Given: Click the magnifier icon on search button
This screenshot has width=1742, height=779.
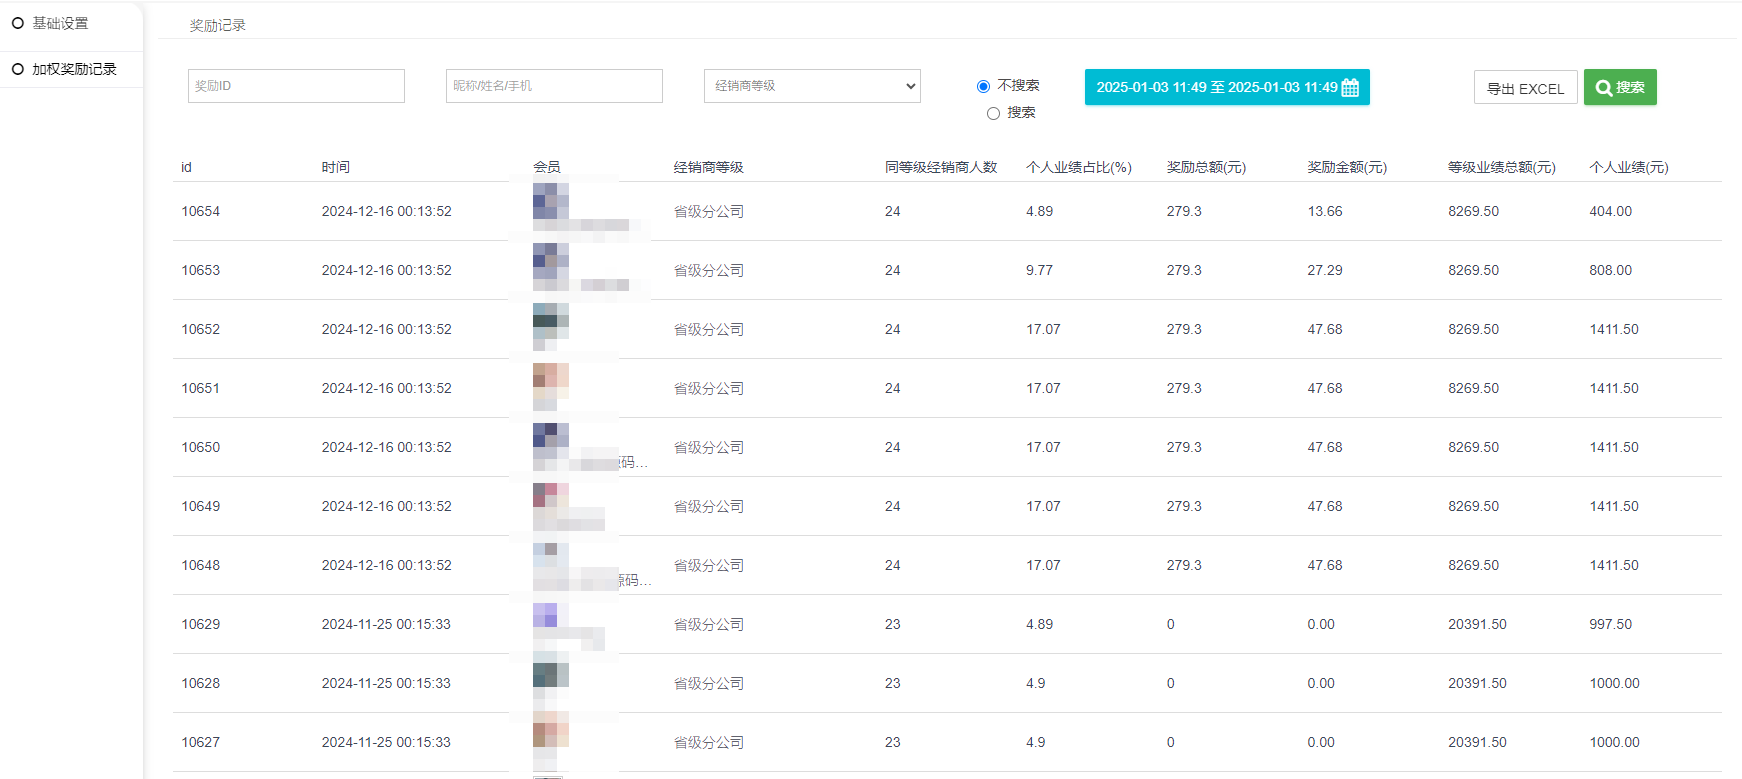Looking at the screenshot, I should pyautogui.click(x=1603, y=88).
